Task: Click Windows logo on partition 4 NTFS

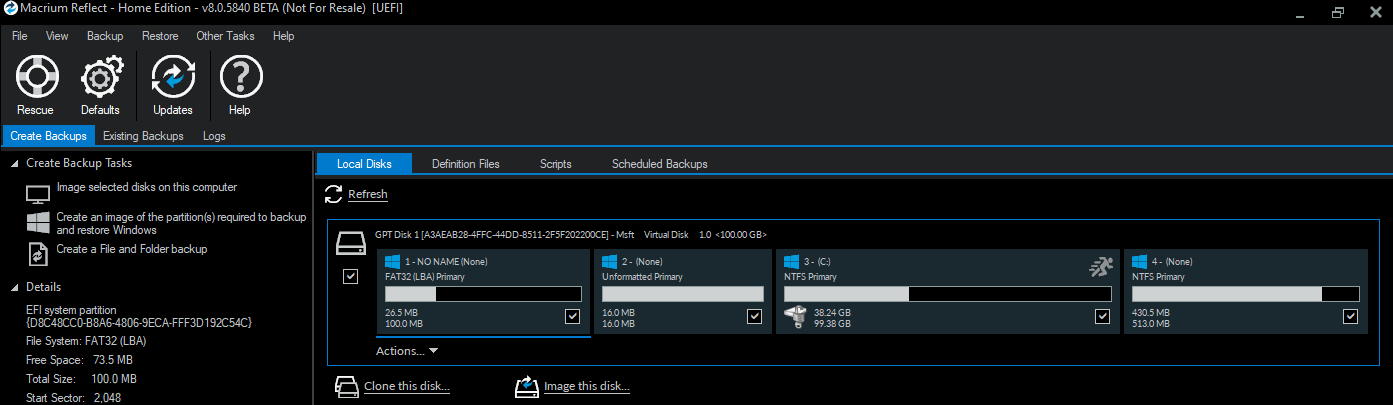Action: [1140, 262]
